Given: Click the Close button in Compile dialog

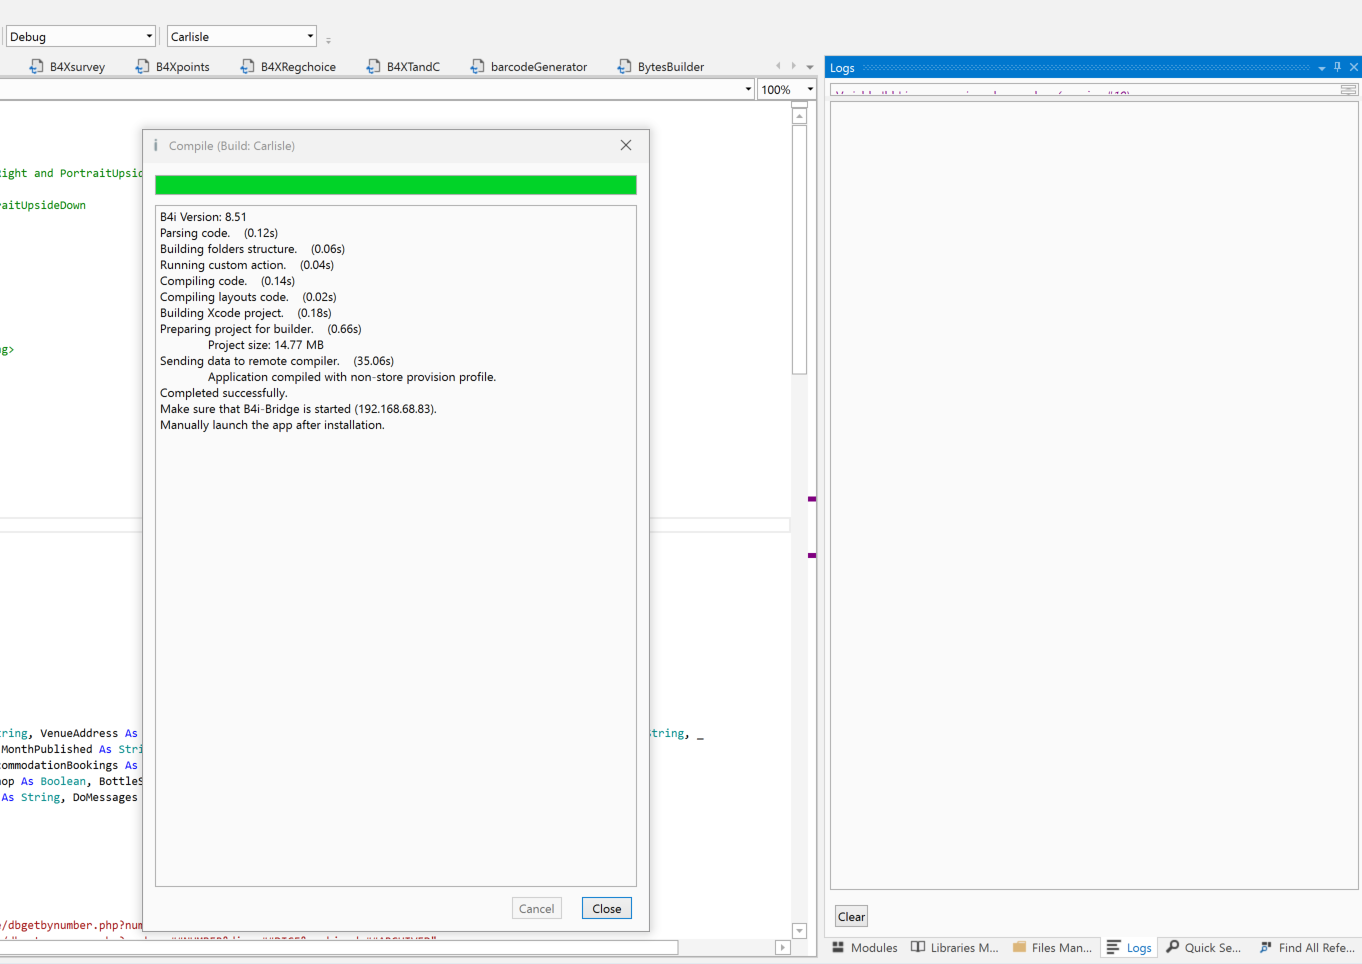Looking at the screenshot, I should coord(607,909).
